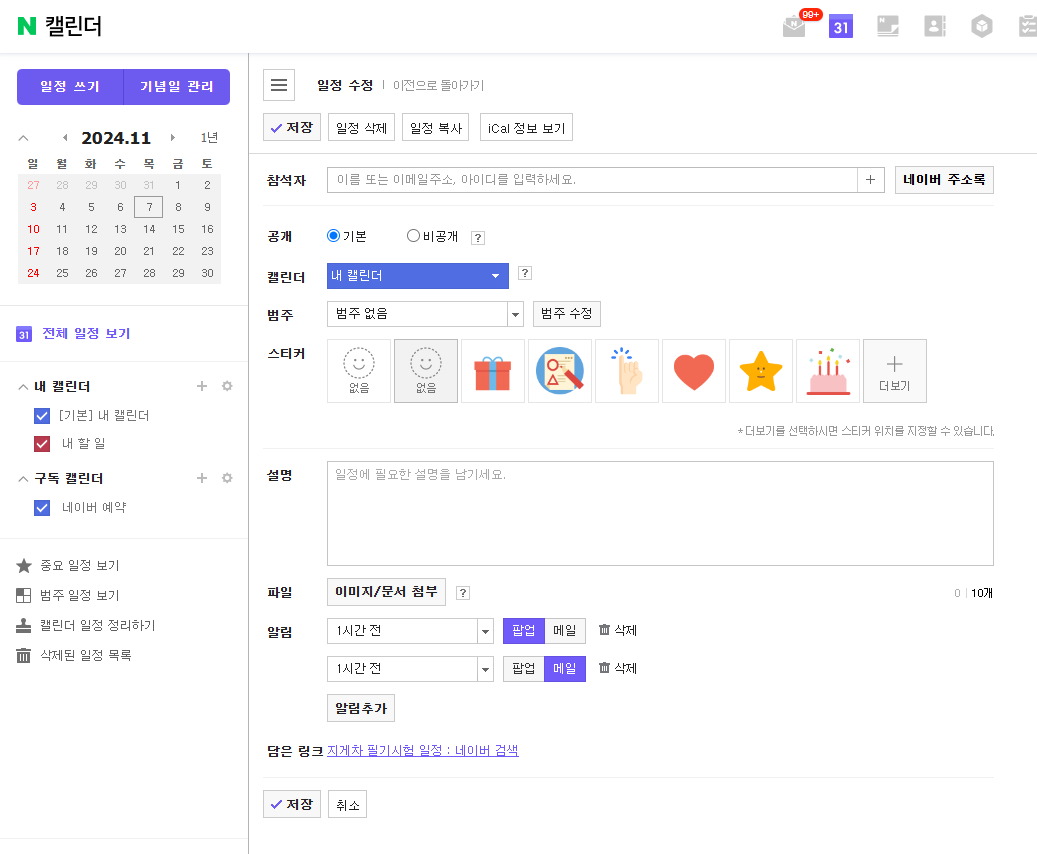1037x854 pixels.
Task: Select the clapping hands sticker
Action: coord(627,370)
